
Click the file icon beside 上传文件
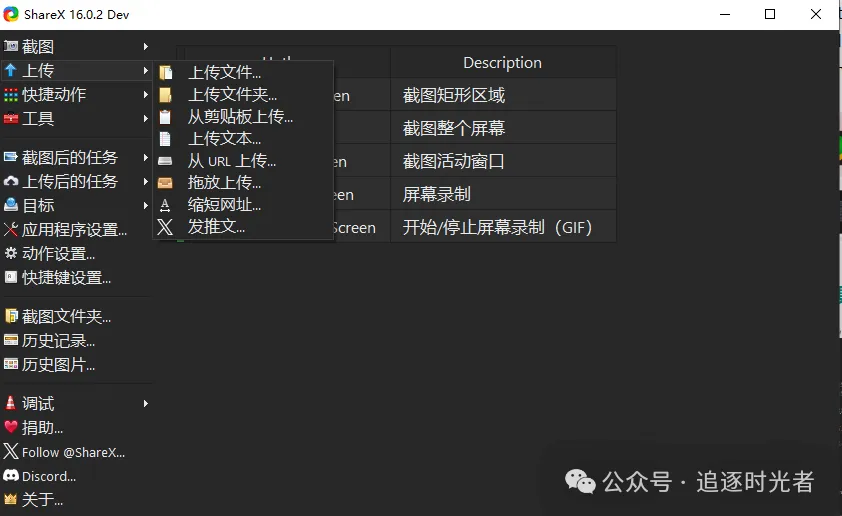tap(165, 72)
